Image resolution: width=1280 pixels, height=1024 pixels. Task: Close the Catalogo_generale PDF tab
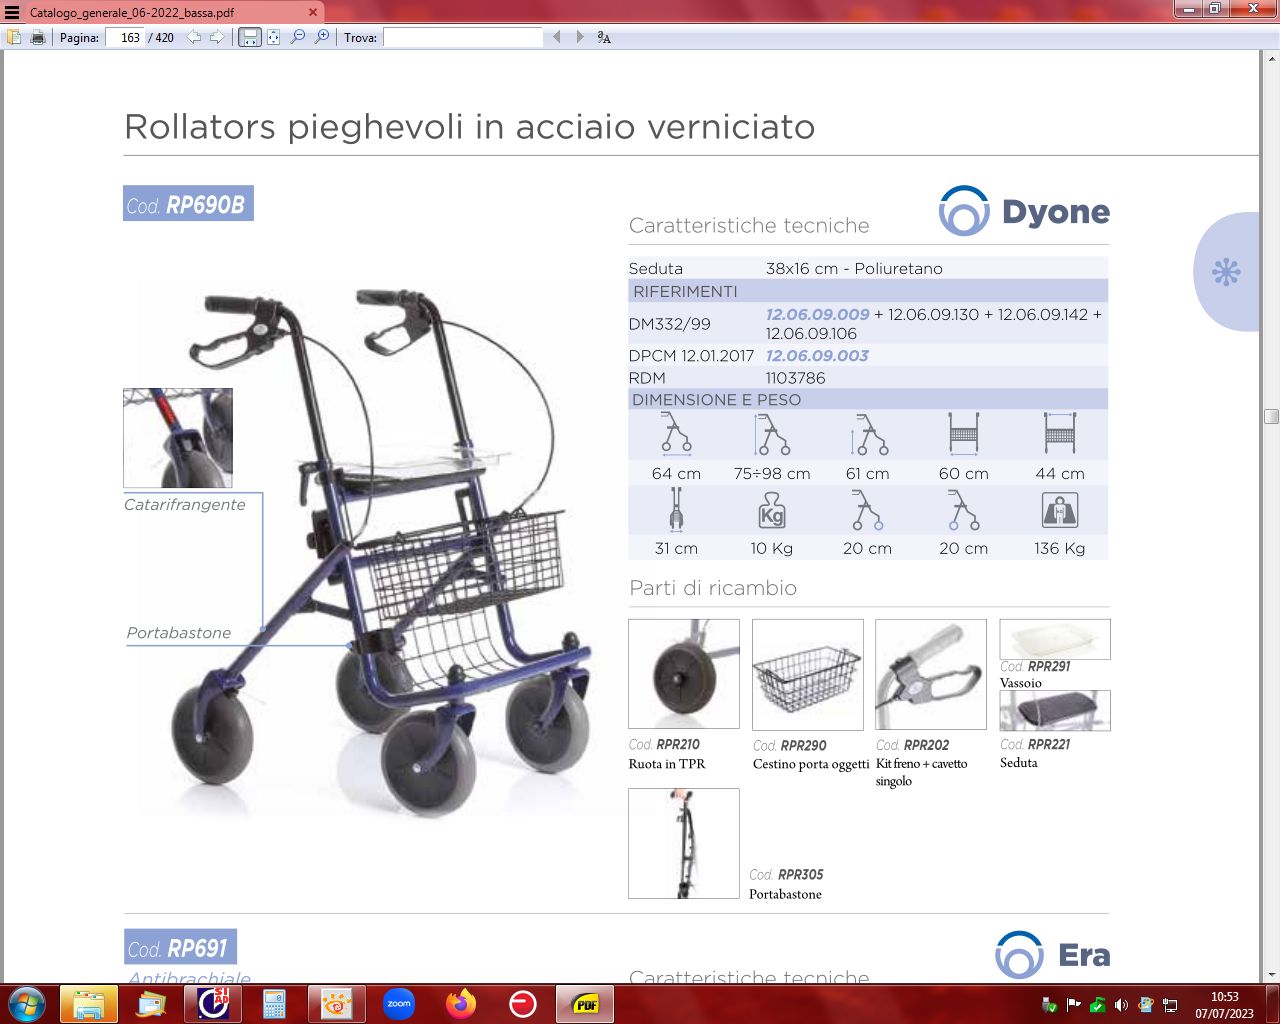tap(312, 12)
